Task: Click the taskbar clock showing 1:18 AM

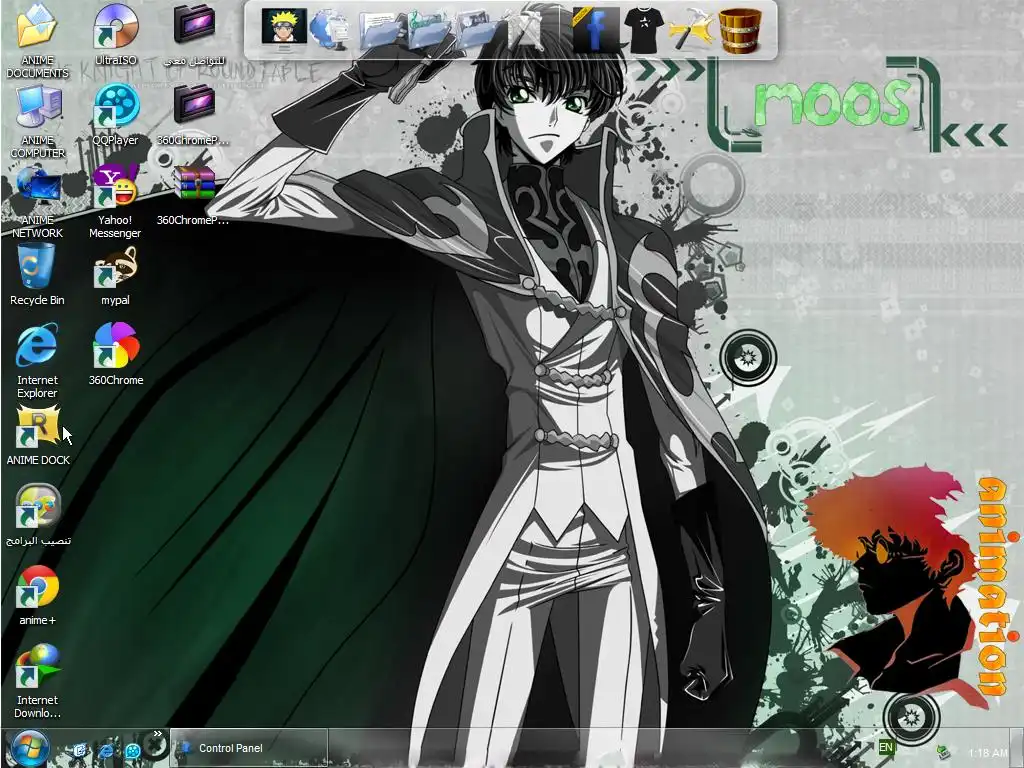Action: pyautogui.click(x=988, y=753)
